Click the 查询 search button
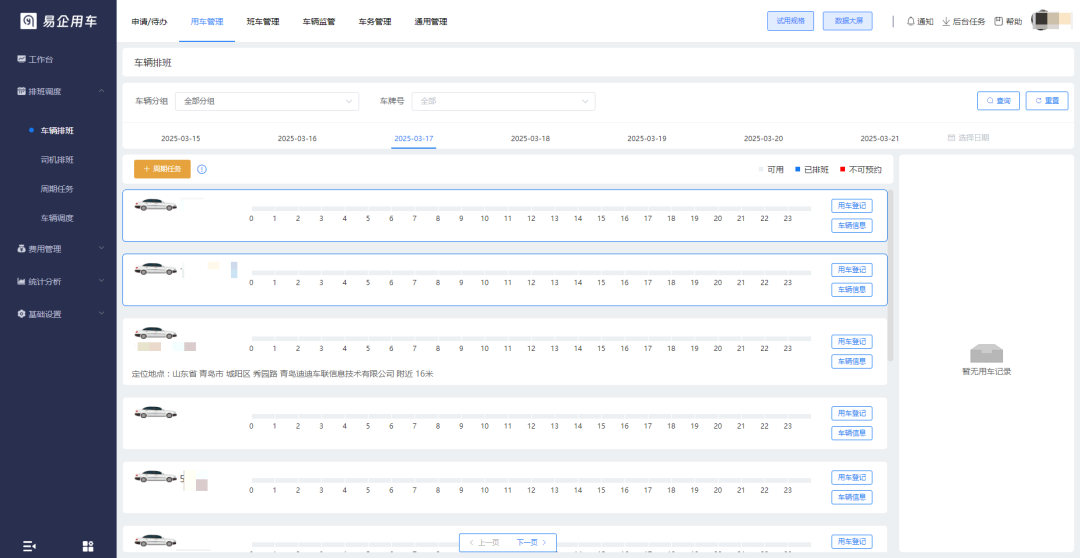 click(998, 101)
